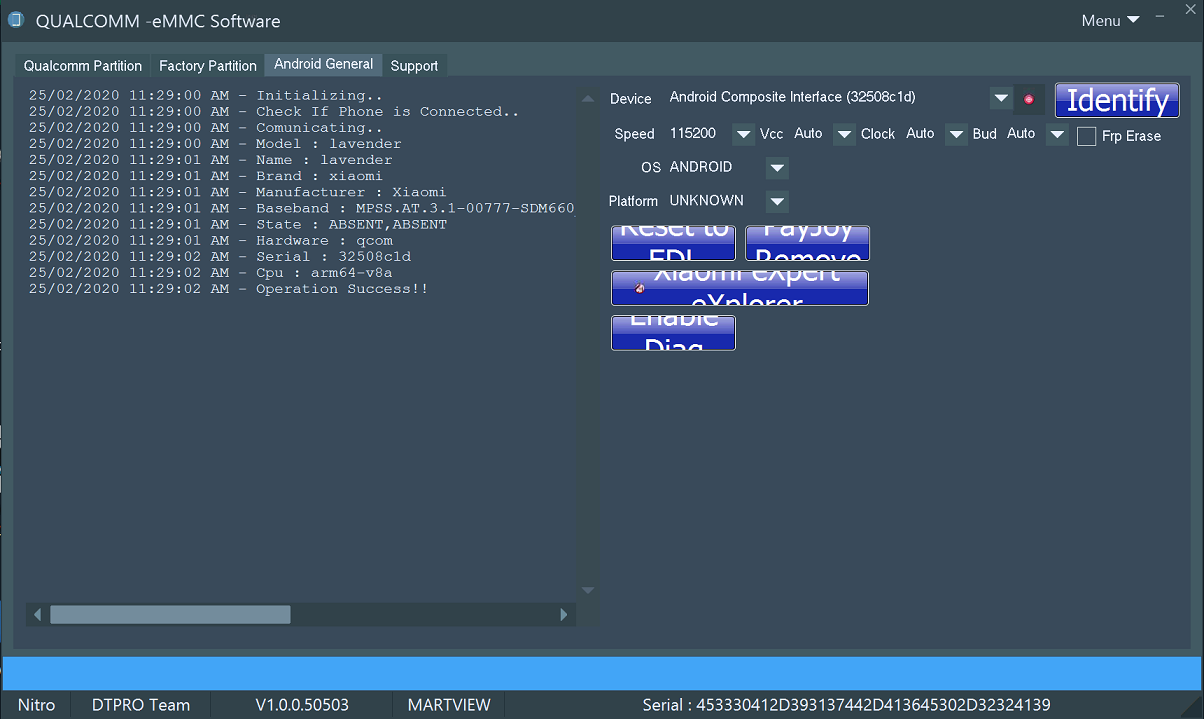This screenshot has height=719, width=1204.
Task: Click the log's scroll up arrow
Action: (588, 98)
